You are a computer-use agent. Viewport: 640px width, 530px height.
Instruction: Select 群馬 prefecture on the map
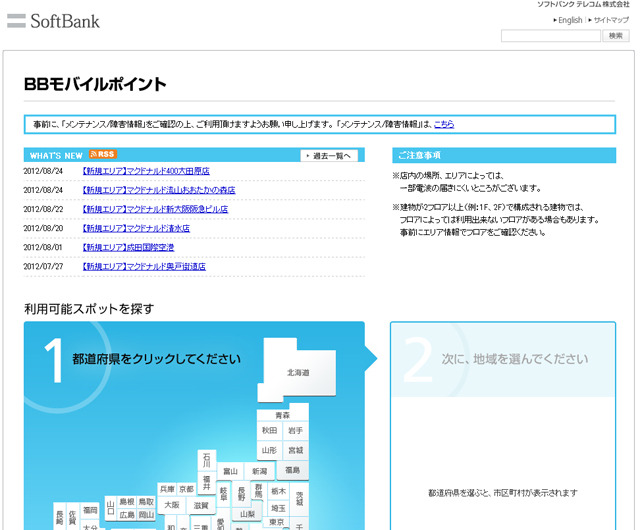pos(259,490)
